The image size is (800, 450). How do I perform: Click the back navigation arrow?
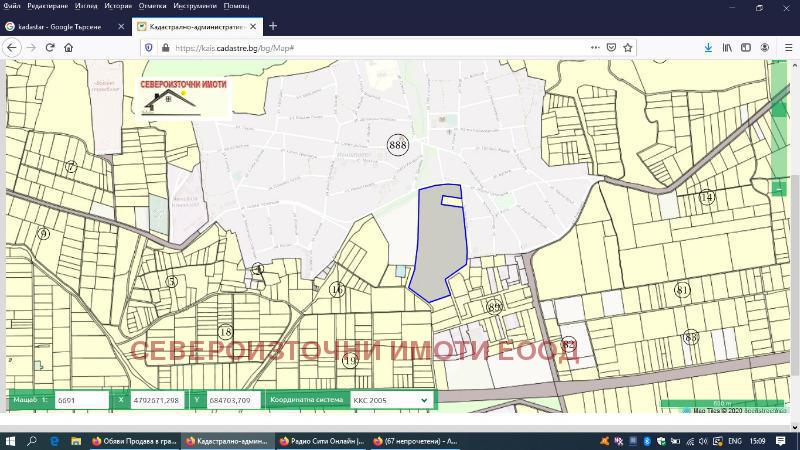coord(12,47)
